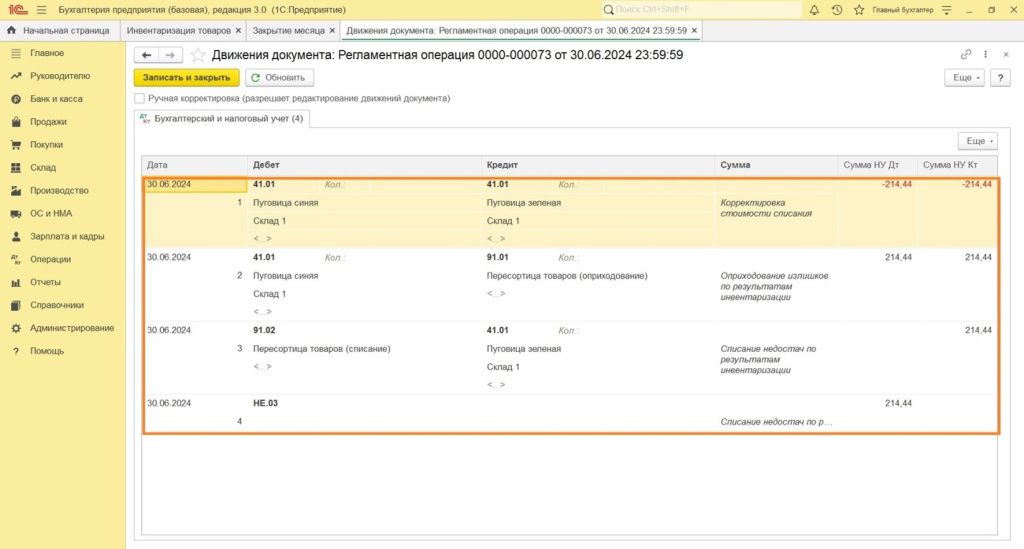Click the Записать и закрыть button
The width and height of the screenshot is (1024, 549).
(187, 77)
